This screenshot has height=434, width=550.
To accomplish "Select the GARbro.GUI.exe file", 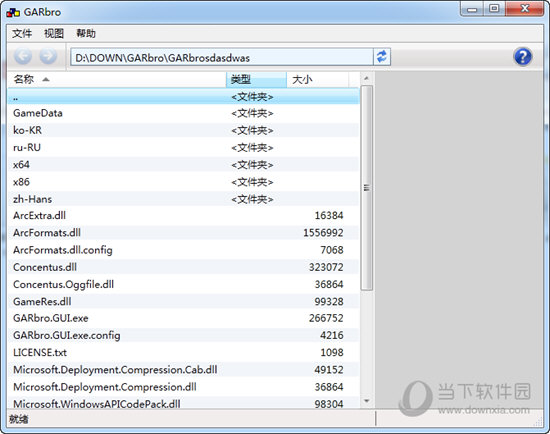I will pyautogui.click(x=183, y=318).
